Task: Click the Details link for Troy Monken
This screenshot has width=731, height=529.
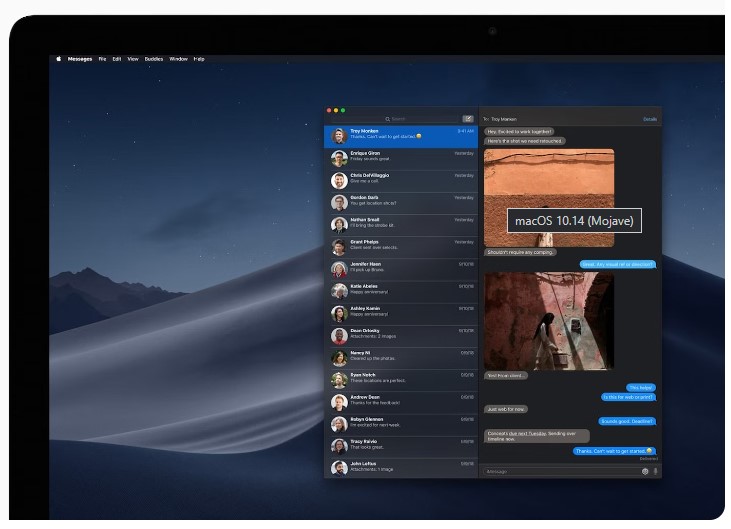Action: coord(650,119)
